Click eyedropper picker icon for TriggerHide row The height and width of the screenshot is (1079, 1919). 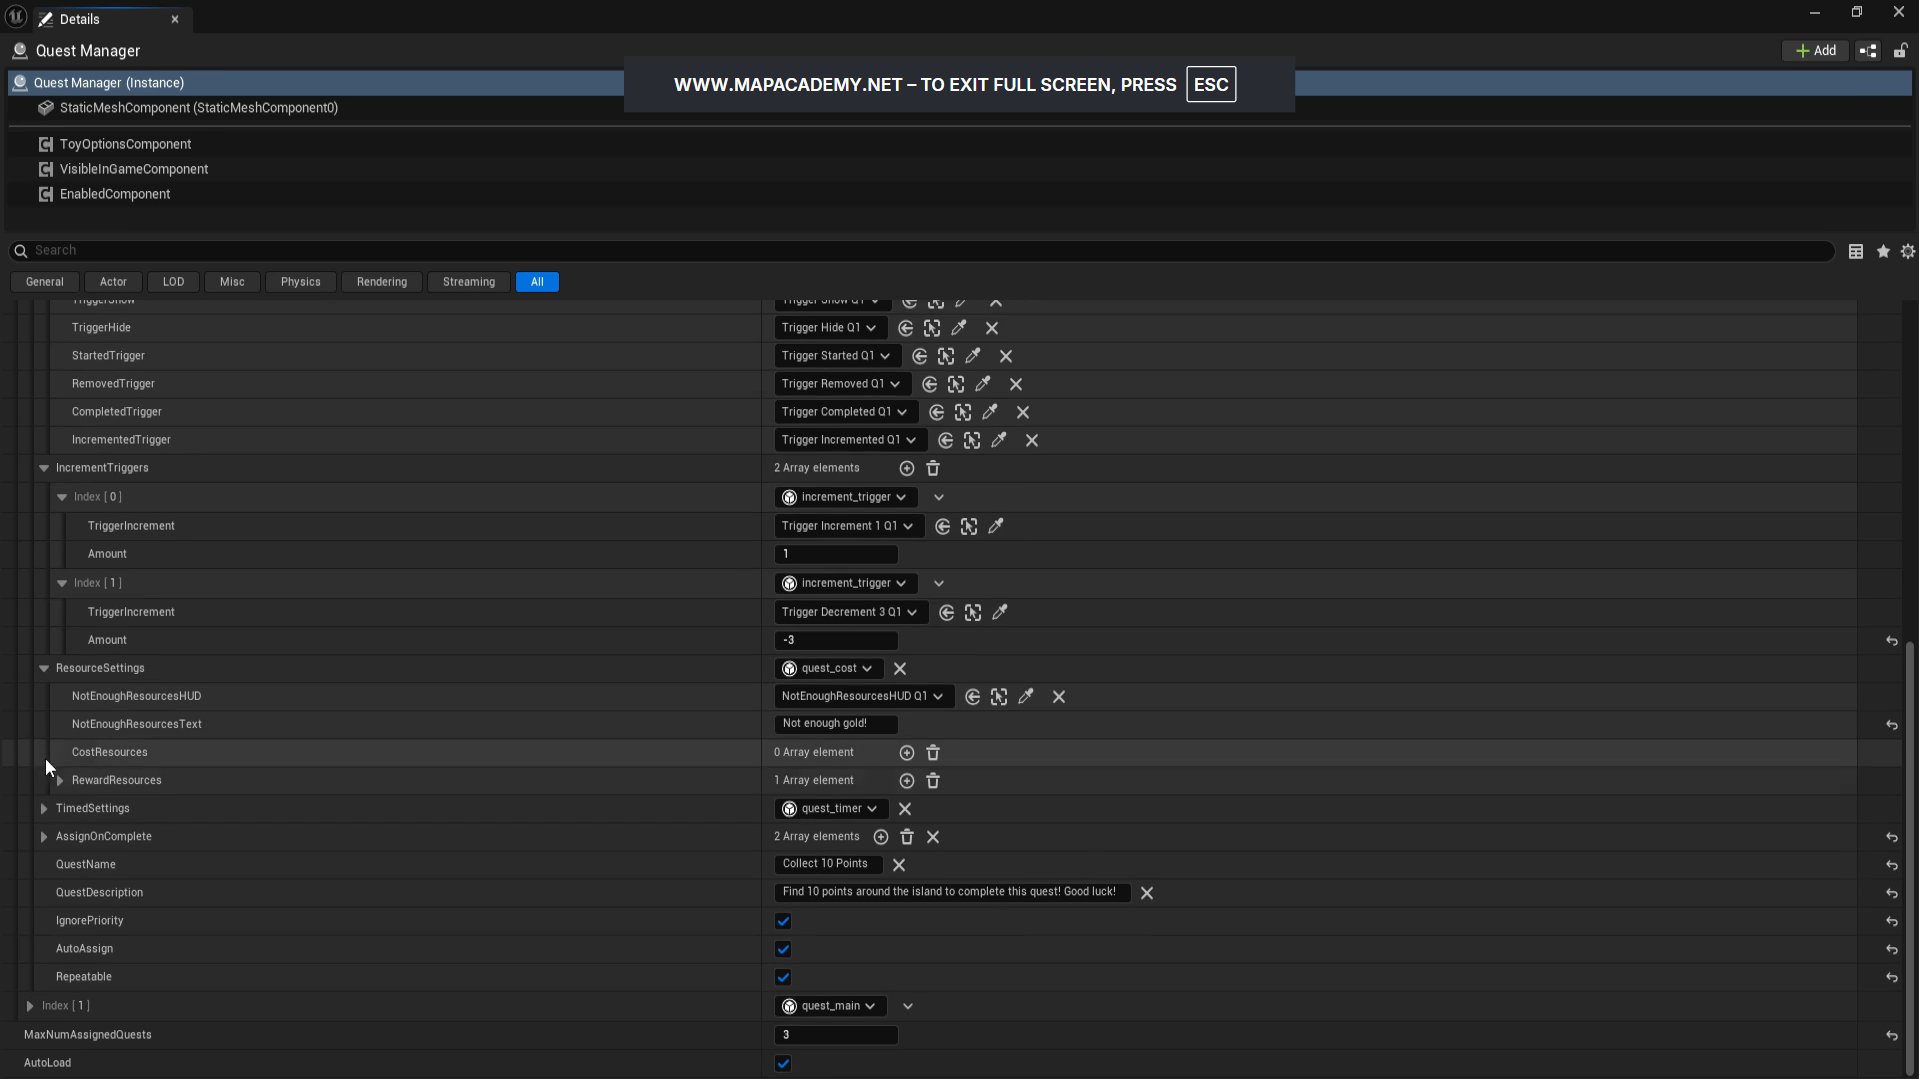point(959,328)
